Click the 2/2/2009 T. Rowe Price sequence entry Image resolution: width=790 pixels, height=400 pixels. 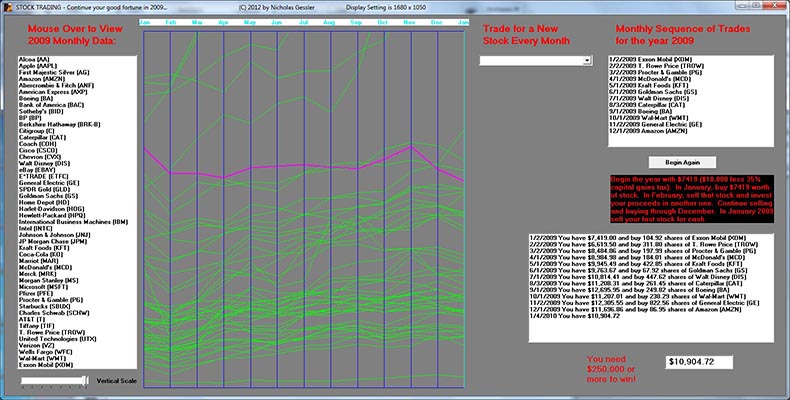tap(656, 66)
